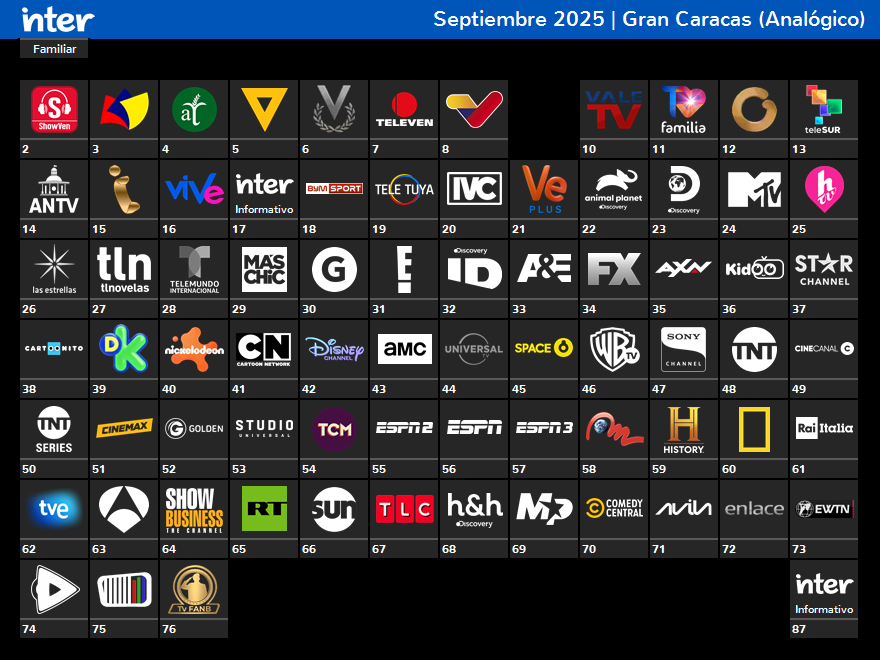
Task: Open the teleSUR channel 13 logo
Action: [x=824, y=109]
